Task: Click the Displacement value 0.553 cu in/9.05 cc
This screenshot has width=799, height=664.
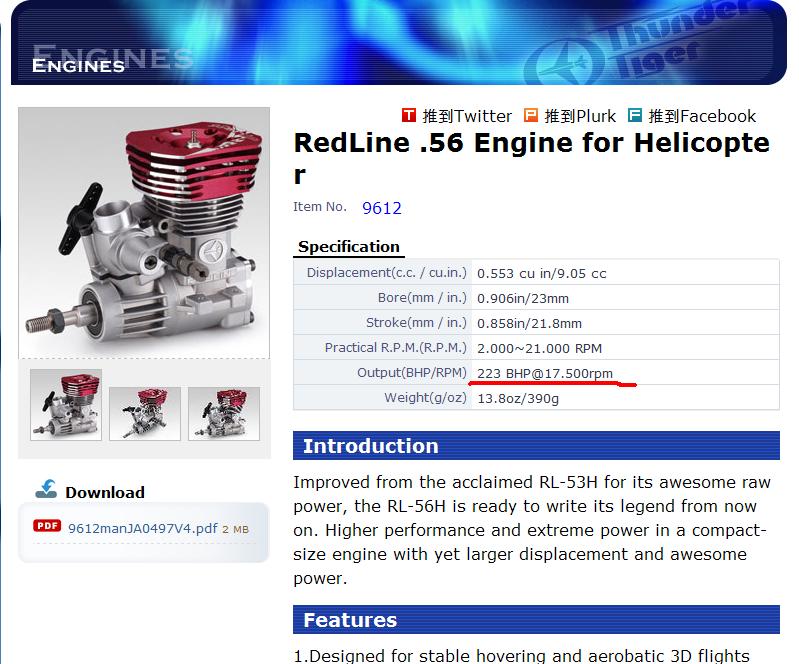Action: pos(542,273)
